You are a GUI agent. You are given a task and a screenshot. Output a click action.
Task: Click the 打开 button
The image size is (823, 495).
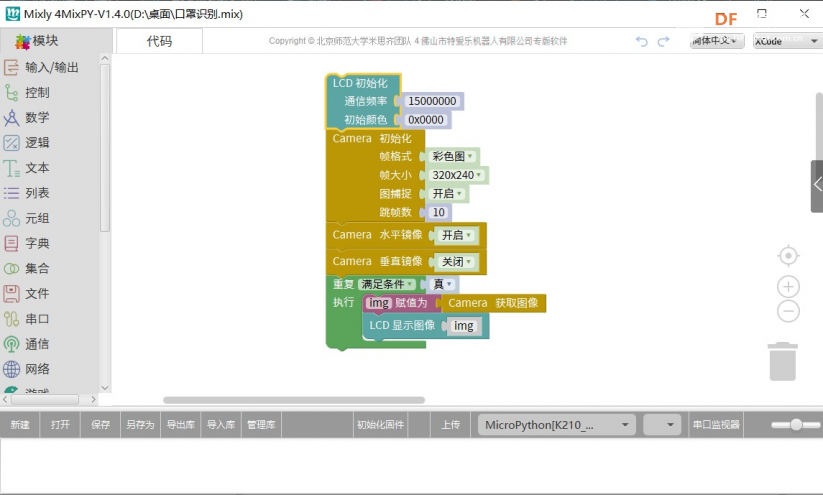(60, 425)
